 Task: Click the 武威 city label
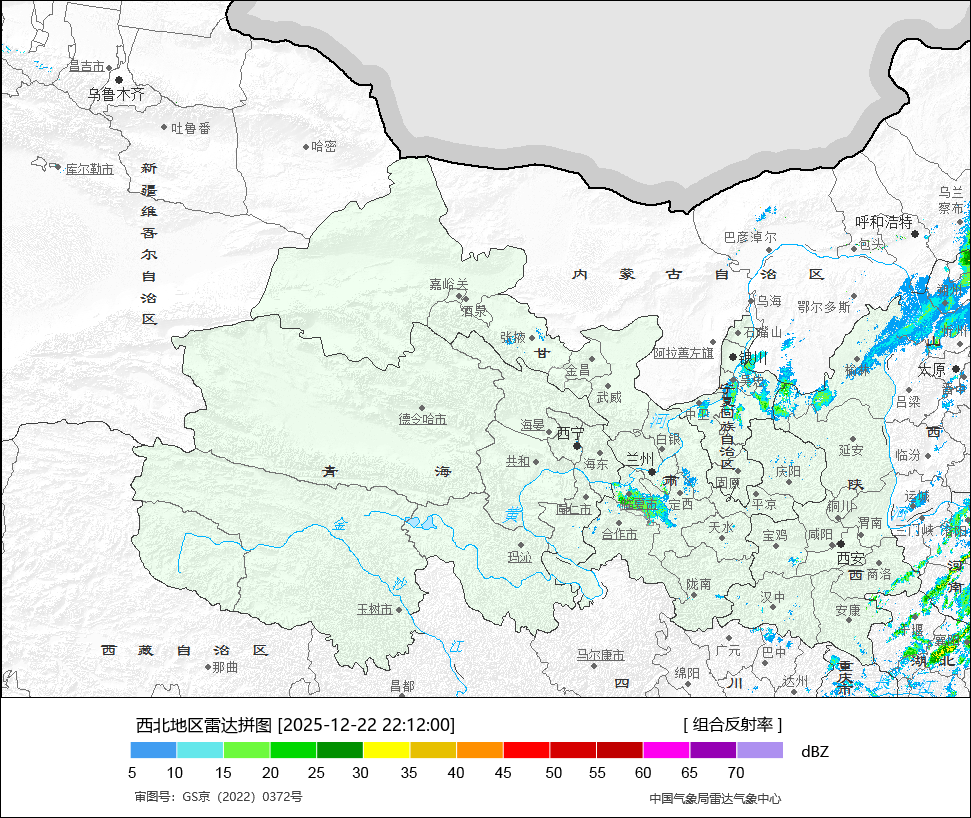[609, 397]
